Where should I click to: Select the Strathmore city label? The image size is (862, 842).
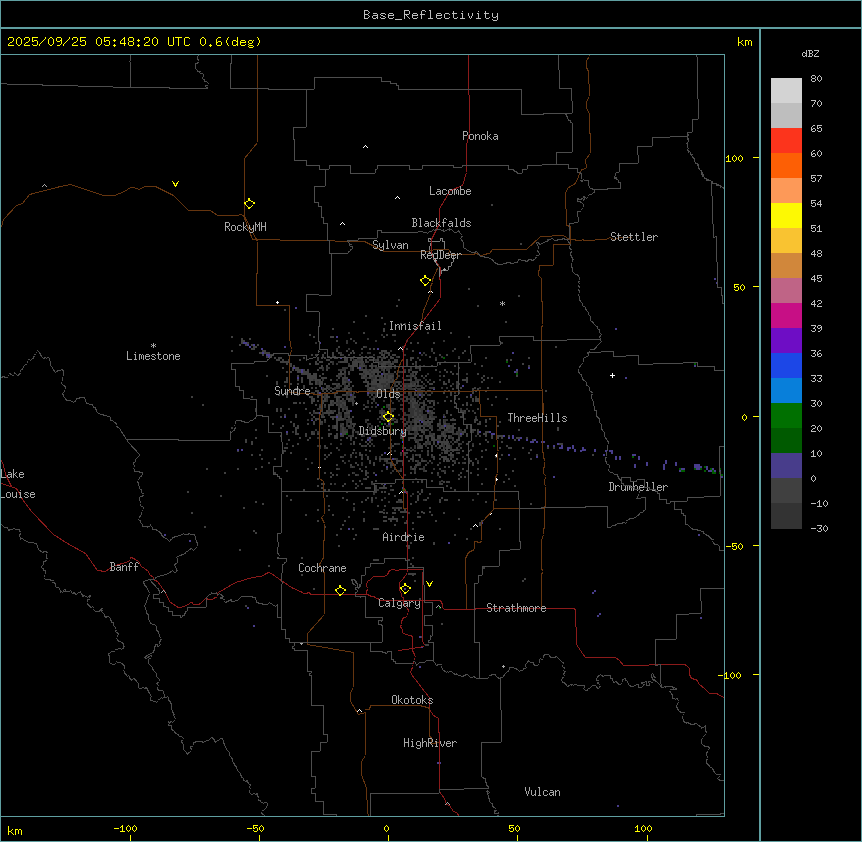pos(516,608)
